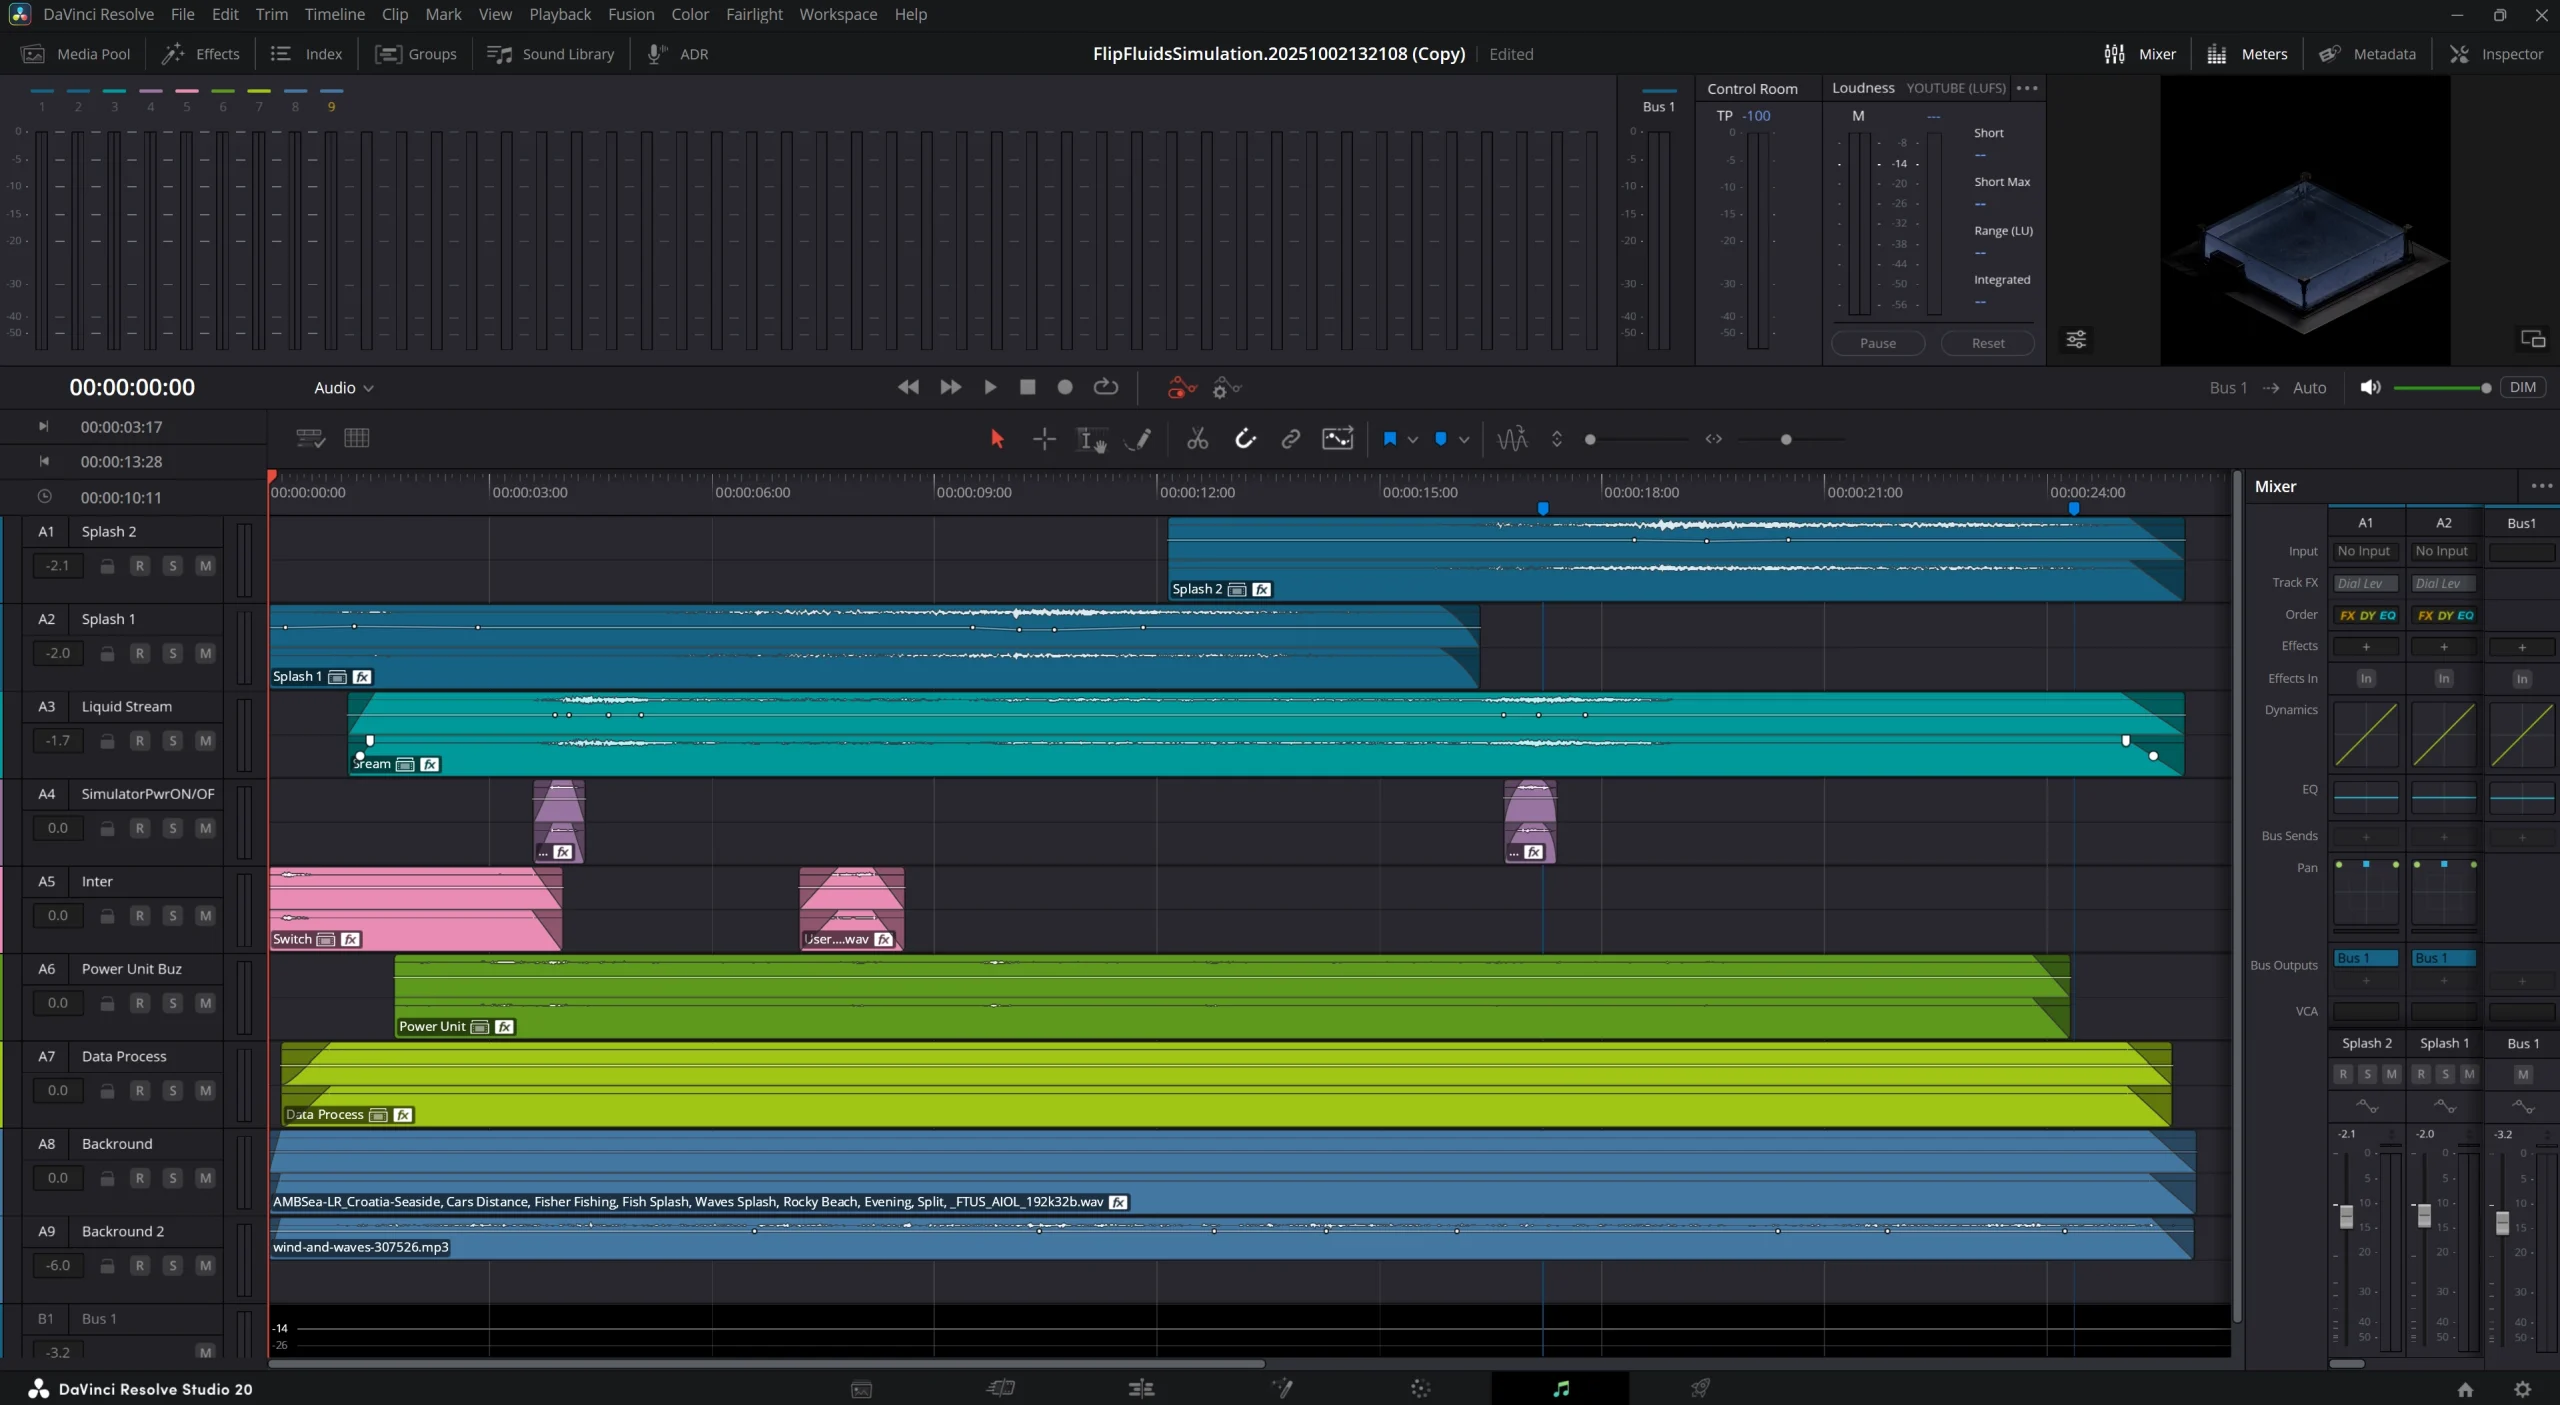Reset the loudness meter
Viewport: 2560px width, 1405px height.
tap(1985, 343)
